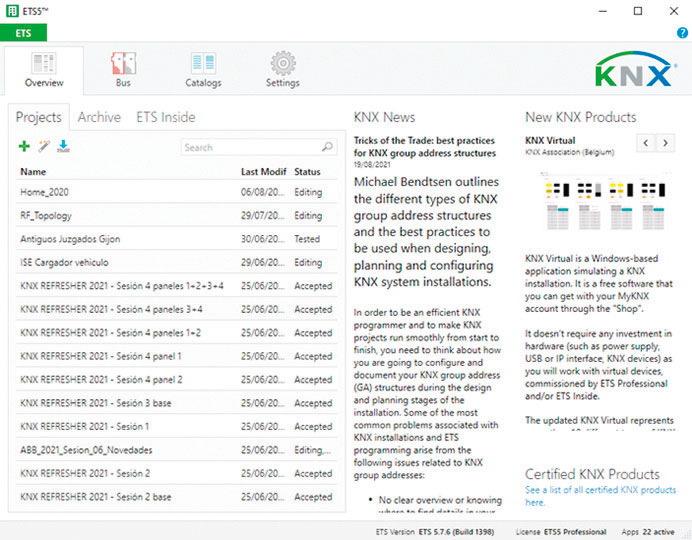Select Sesión 4 paneles 1+2 project
The width and height of the screenshot is (692, 540).
(177, 332)
